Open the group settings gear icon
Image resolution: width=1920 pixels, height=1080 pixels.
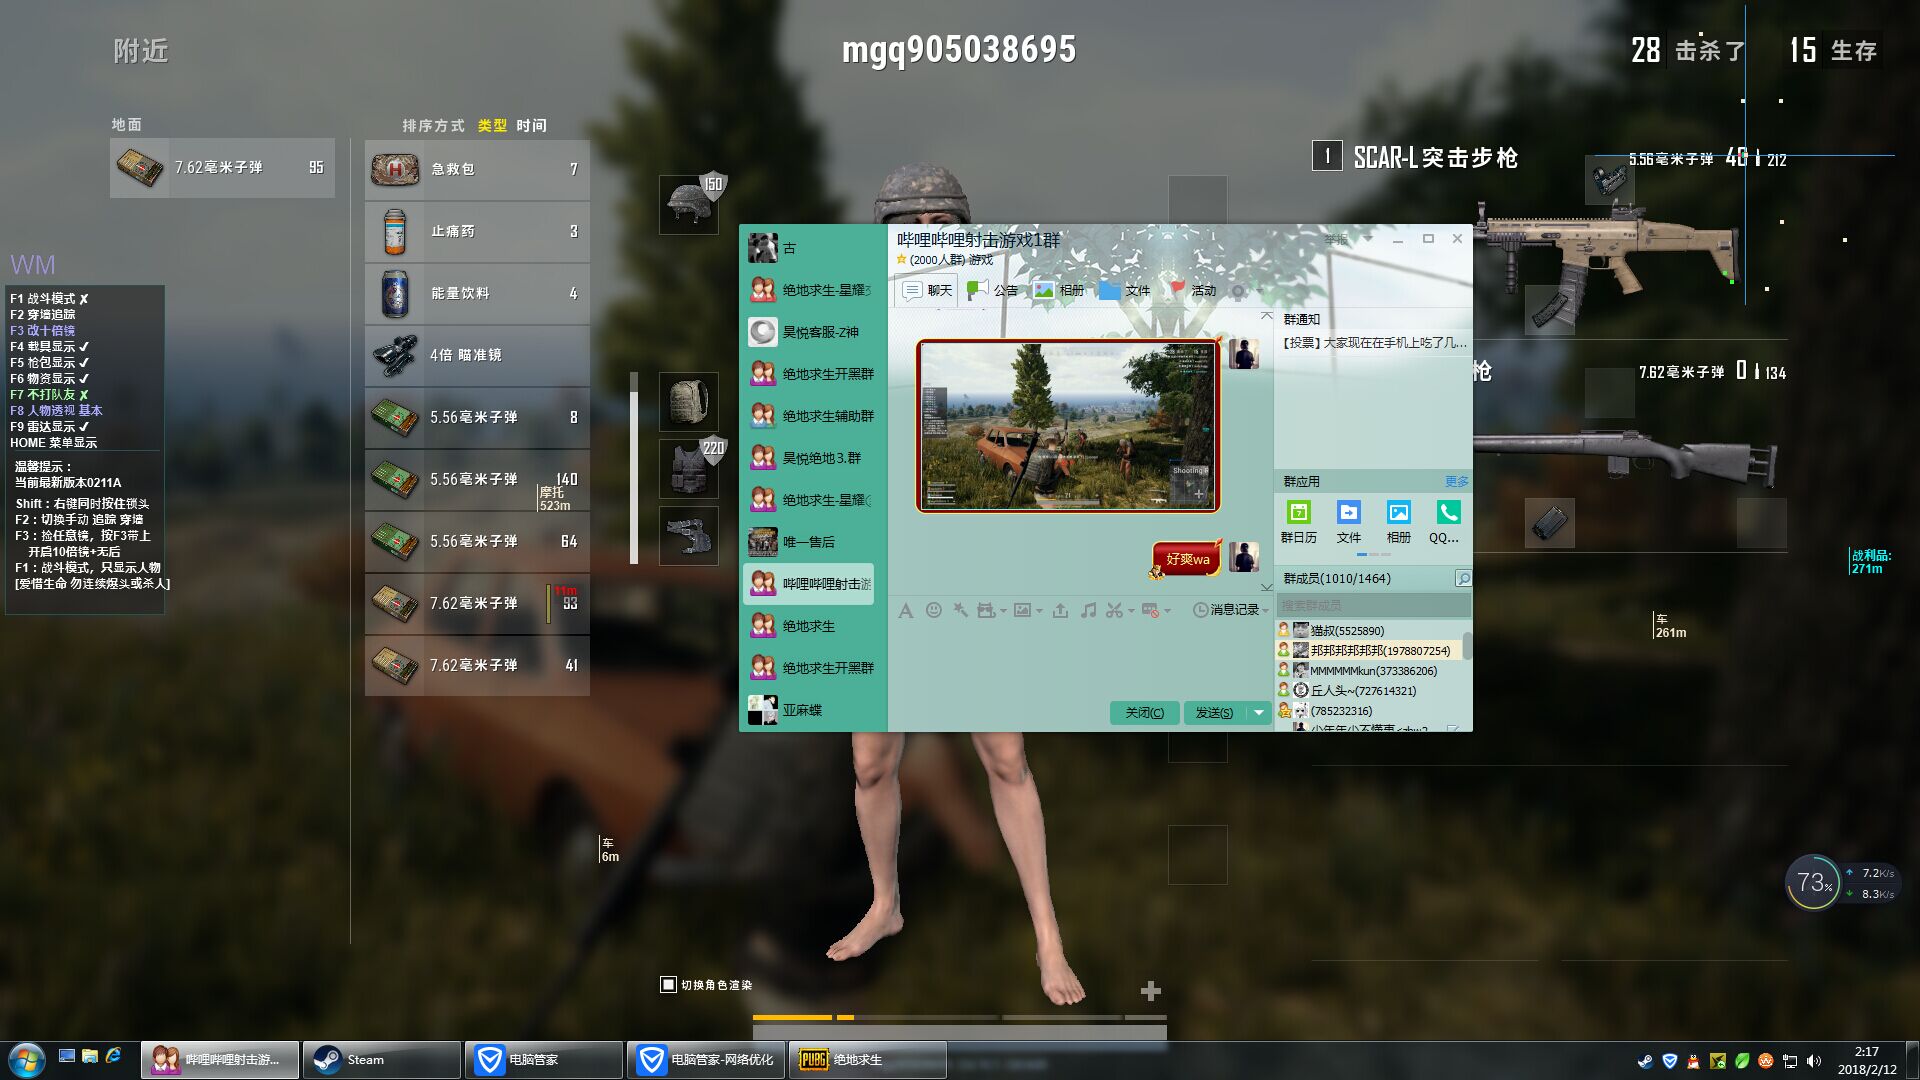click(1238, 291)
